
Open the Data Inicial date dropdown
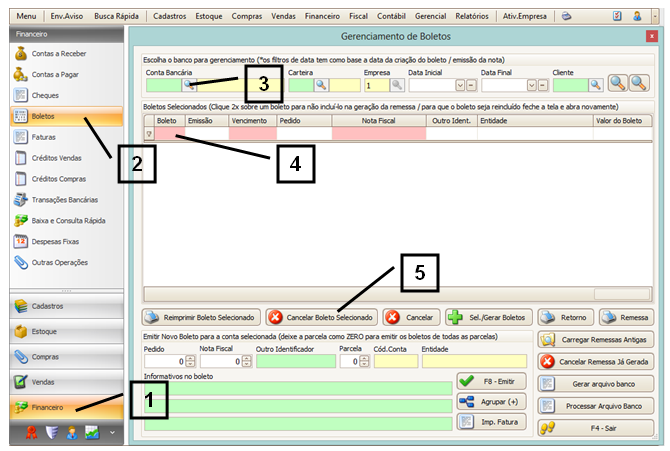460,85
